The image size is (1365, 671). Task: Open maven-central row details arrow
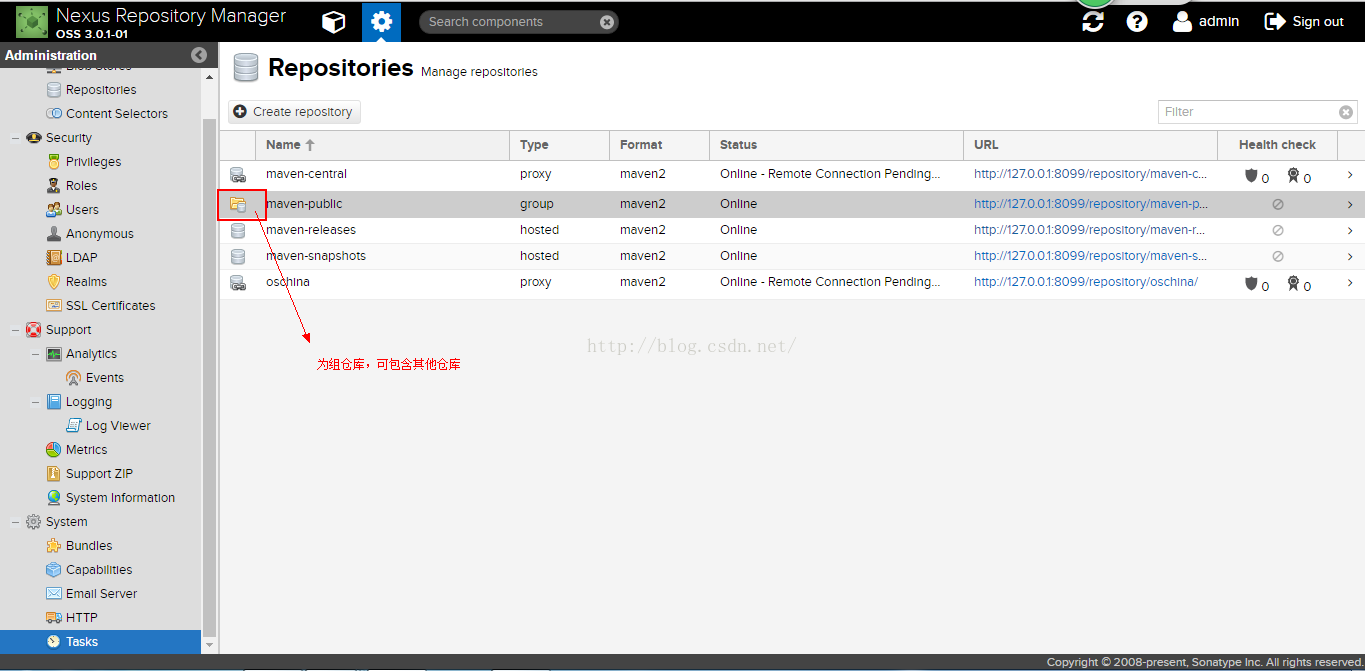(x=1350, y=175)
